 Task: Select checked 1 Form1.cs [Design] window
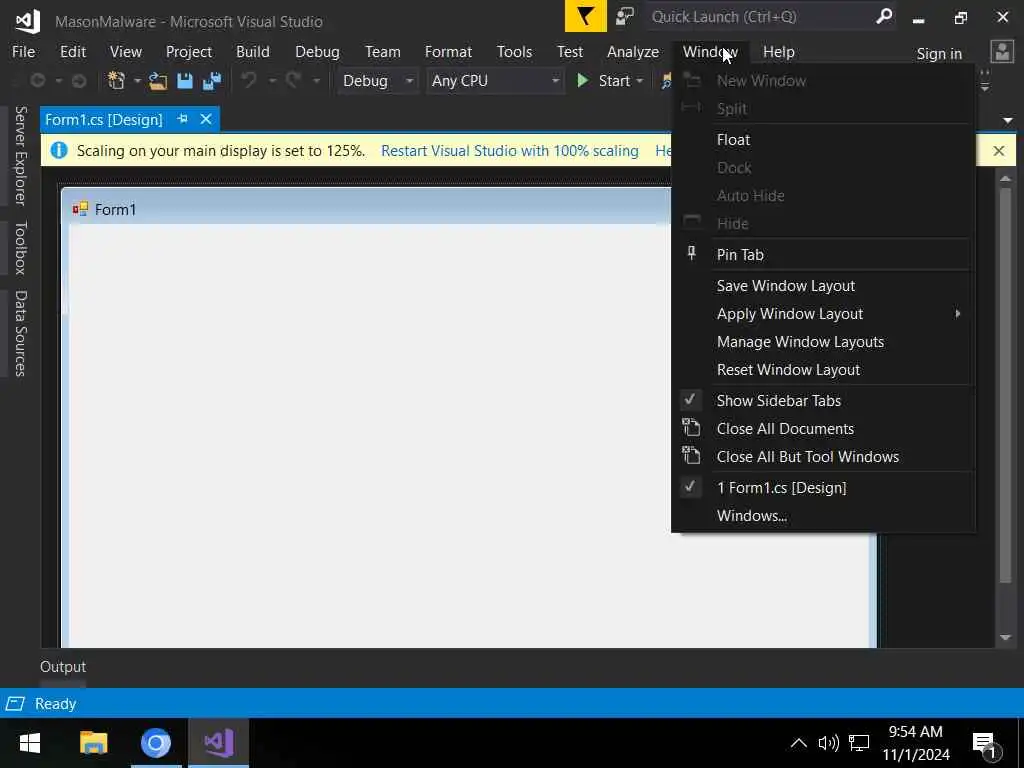click(823, 487)
